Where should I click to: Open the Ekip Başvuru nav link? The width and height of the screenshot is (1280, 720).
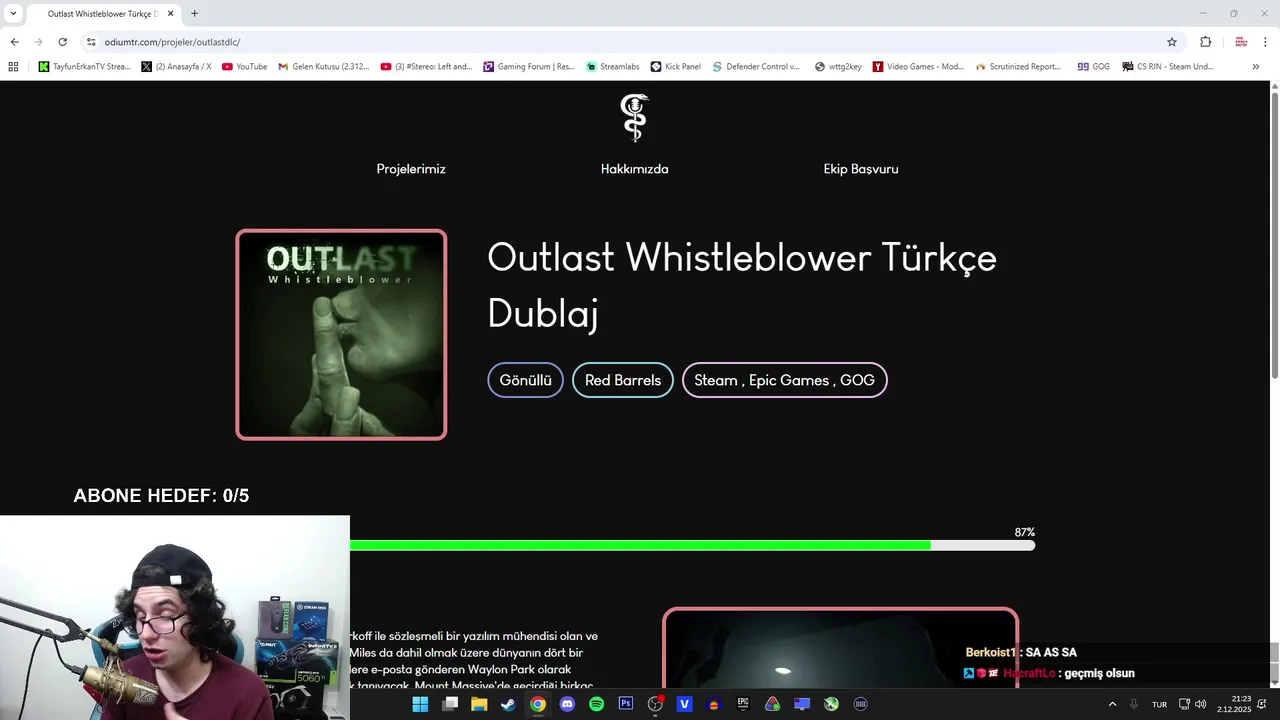point(861,169)
